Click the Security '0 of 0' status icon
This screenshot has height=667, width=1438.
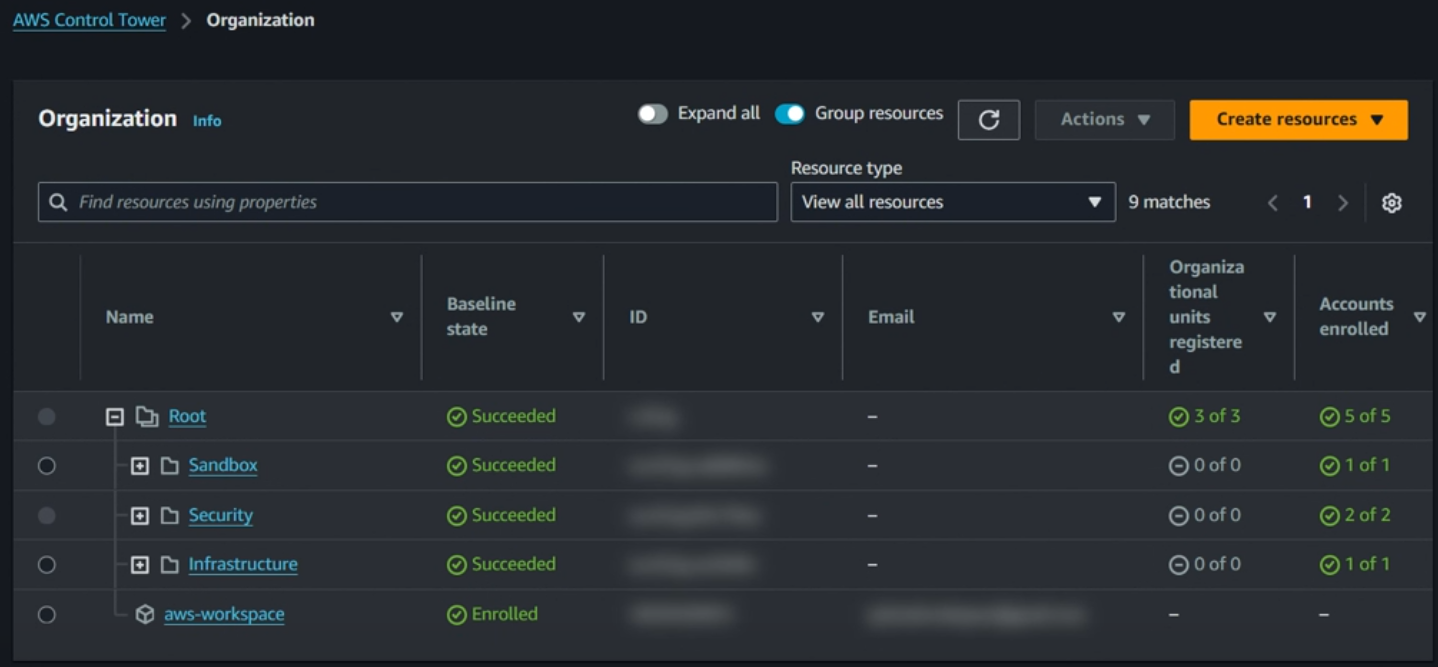pyautogui.click(x=1179, y=516)
